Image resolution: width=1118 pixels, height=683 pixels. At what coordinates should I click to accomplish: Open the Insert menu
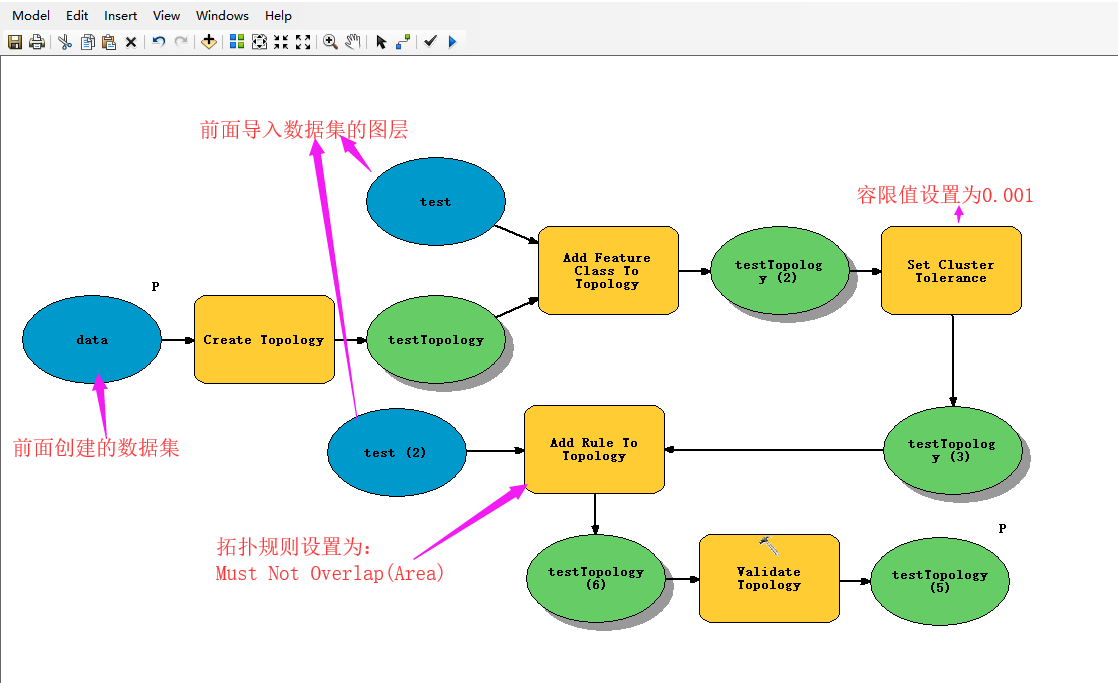point(120,15)
